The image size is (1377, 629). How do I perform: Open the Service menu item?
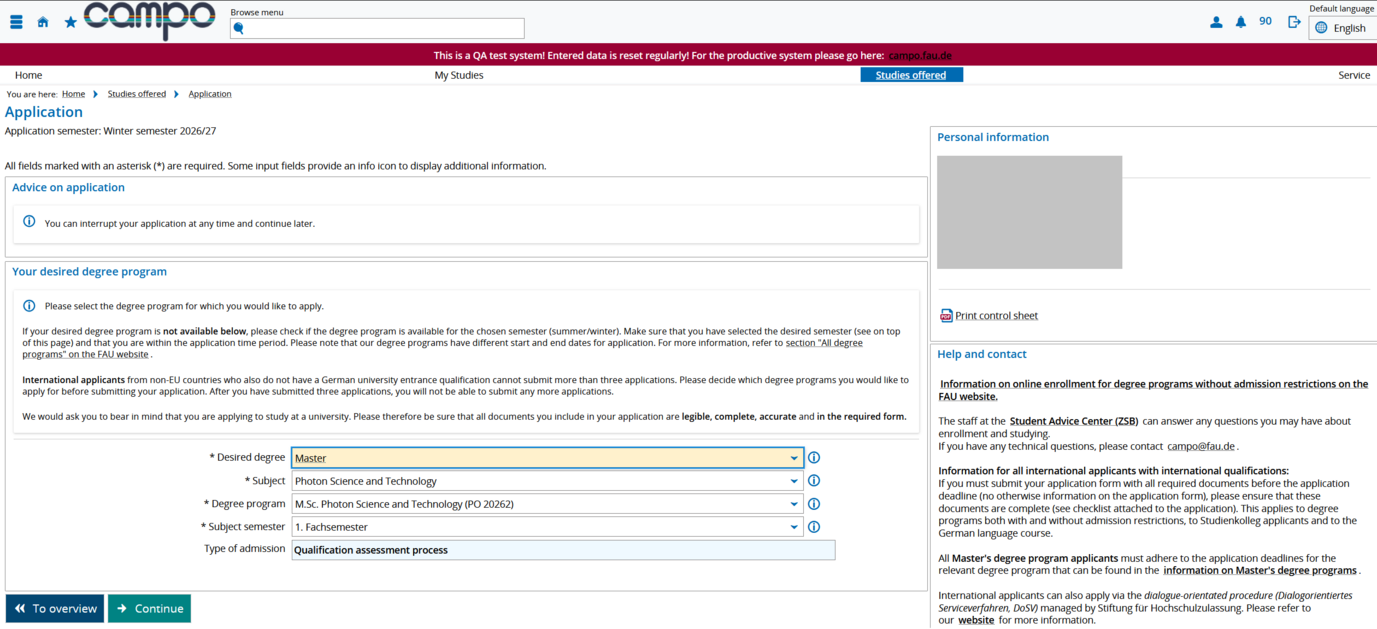pyautogui.click(x=1353, y=75)
